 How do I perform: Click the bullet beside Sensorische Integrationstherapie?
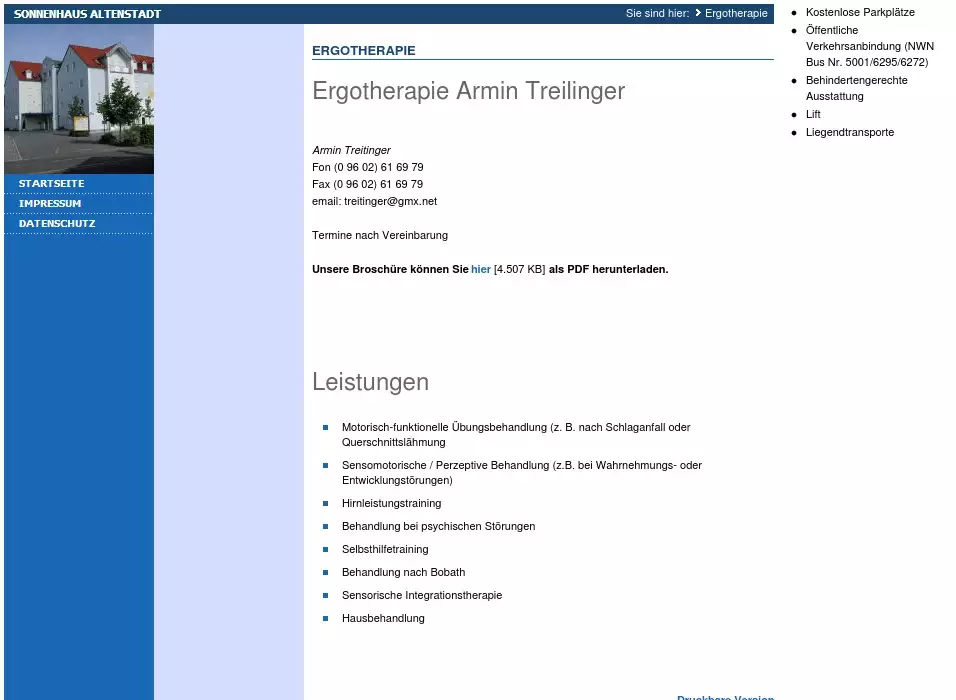click(325, 596)
